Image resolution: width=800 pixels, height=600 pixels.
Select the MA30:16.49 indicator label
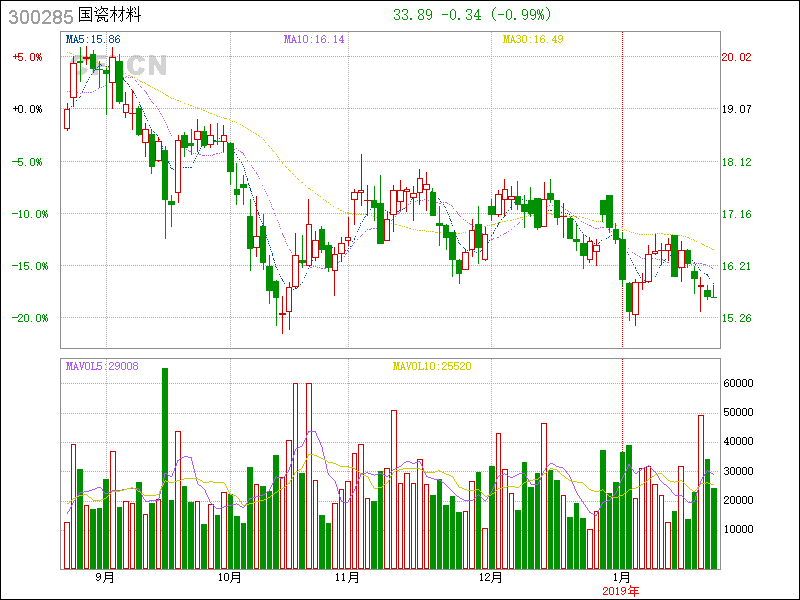point(533,39)
